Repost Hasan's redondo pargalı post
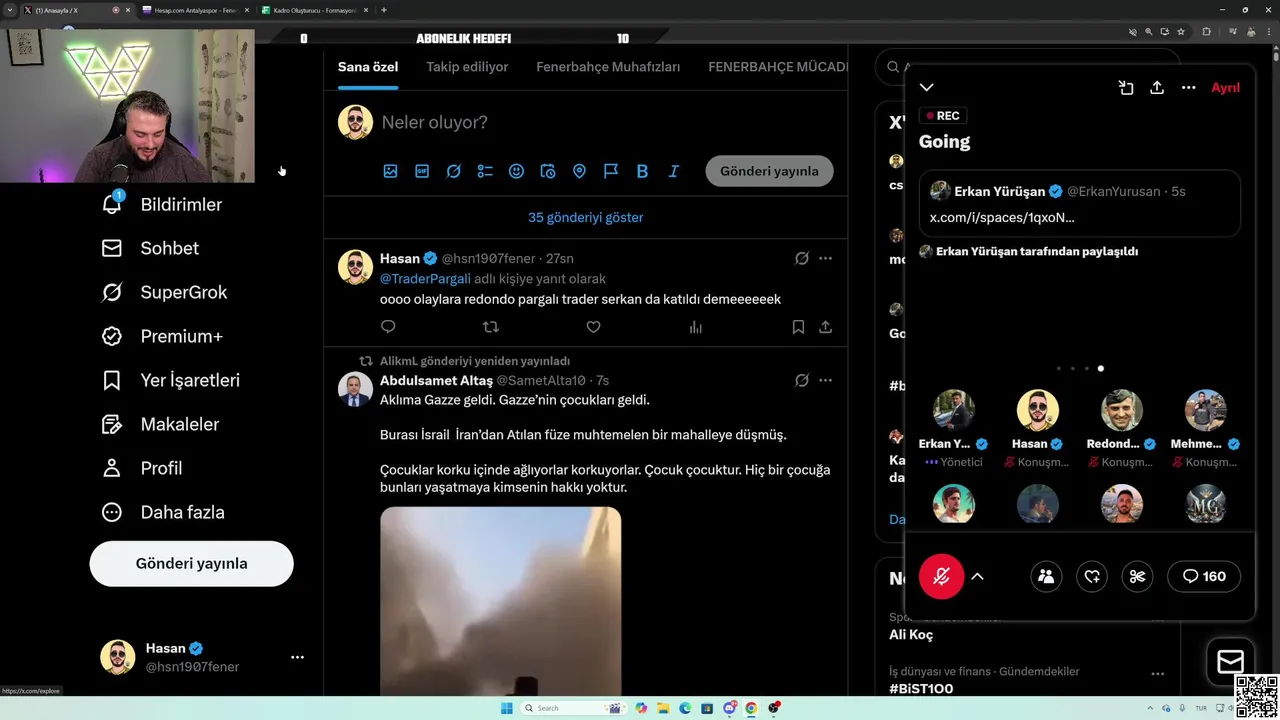The width and height of the screenshot is (1280, 720). click(490, 327)
